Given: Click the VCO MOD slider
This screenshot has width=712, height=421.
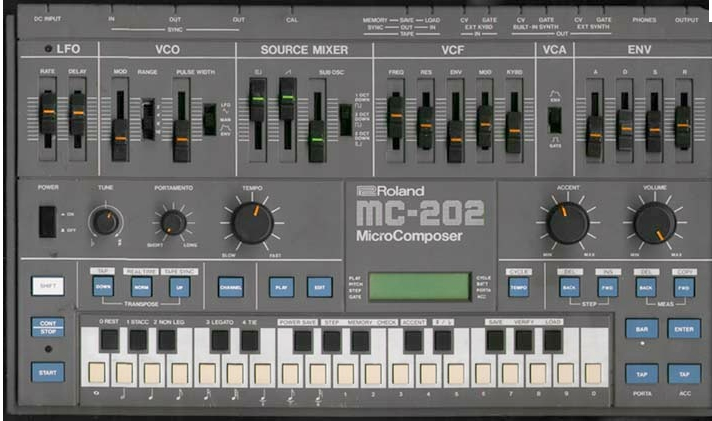Looking at the screenshot, I should 120,140.
